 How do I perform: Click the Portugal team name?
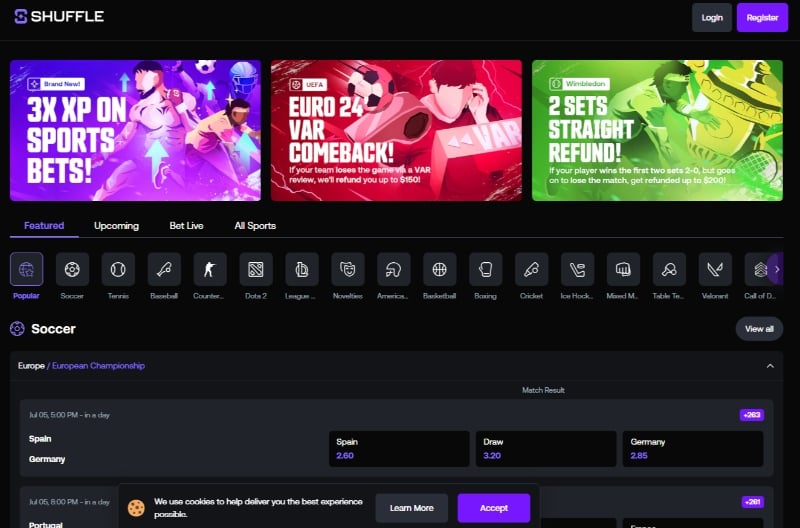(46, 524)
